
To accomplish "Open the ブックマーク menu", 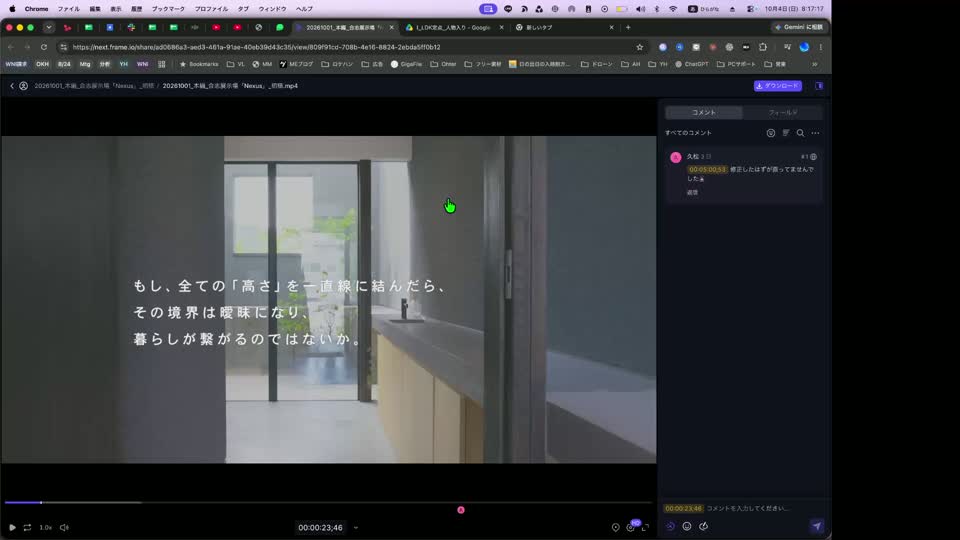I will pos(168,9).
